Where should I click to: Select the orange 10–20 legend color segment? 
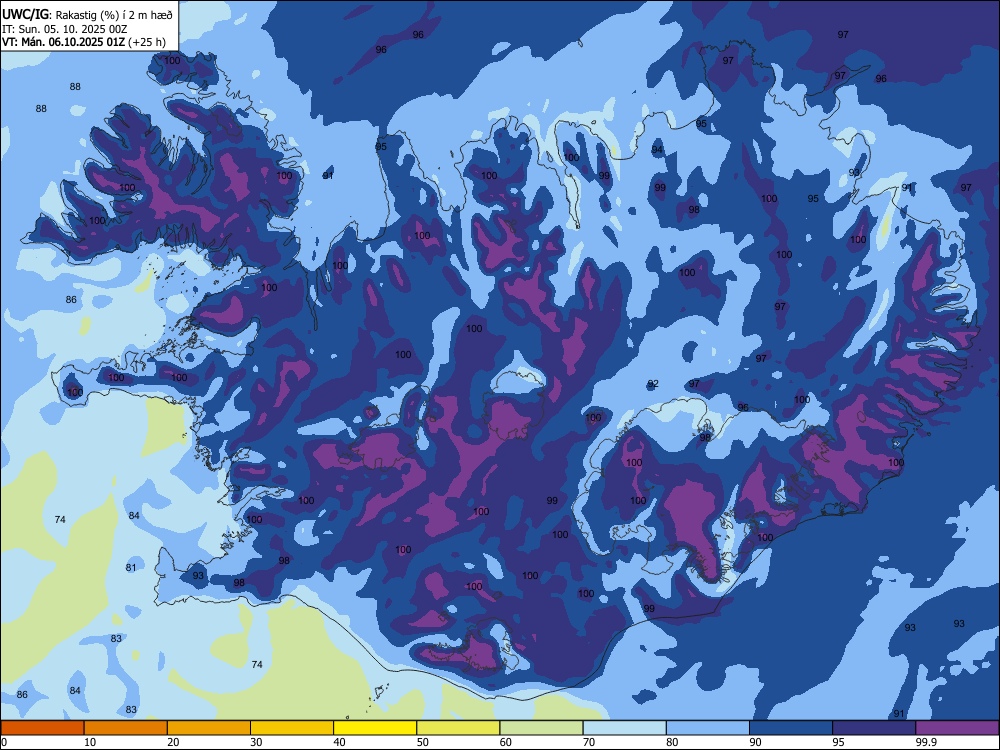[x=126, y=728]
